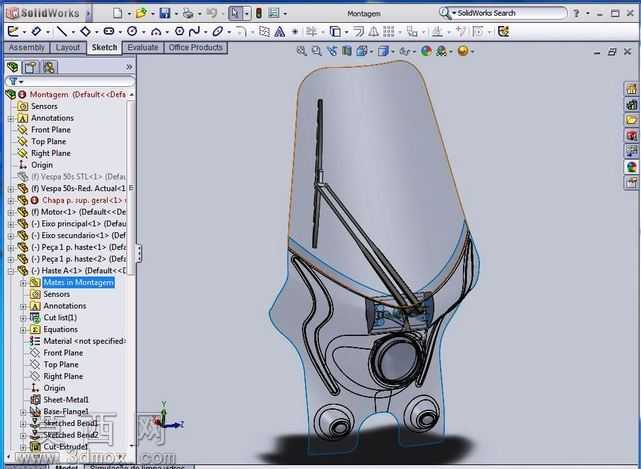Collapse the Haste A<1> component
Image resolution: width=641 pixels, height=469 pixels.
point(11,271)
